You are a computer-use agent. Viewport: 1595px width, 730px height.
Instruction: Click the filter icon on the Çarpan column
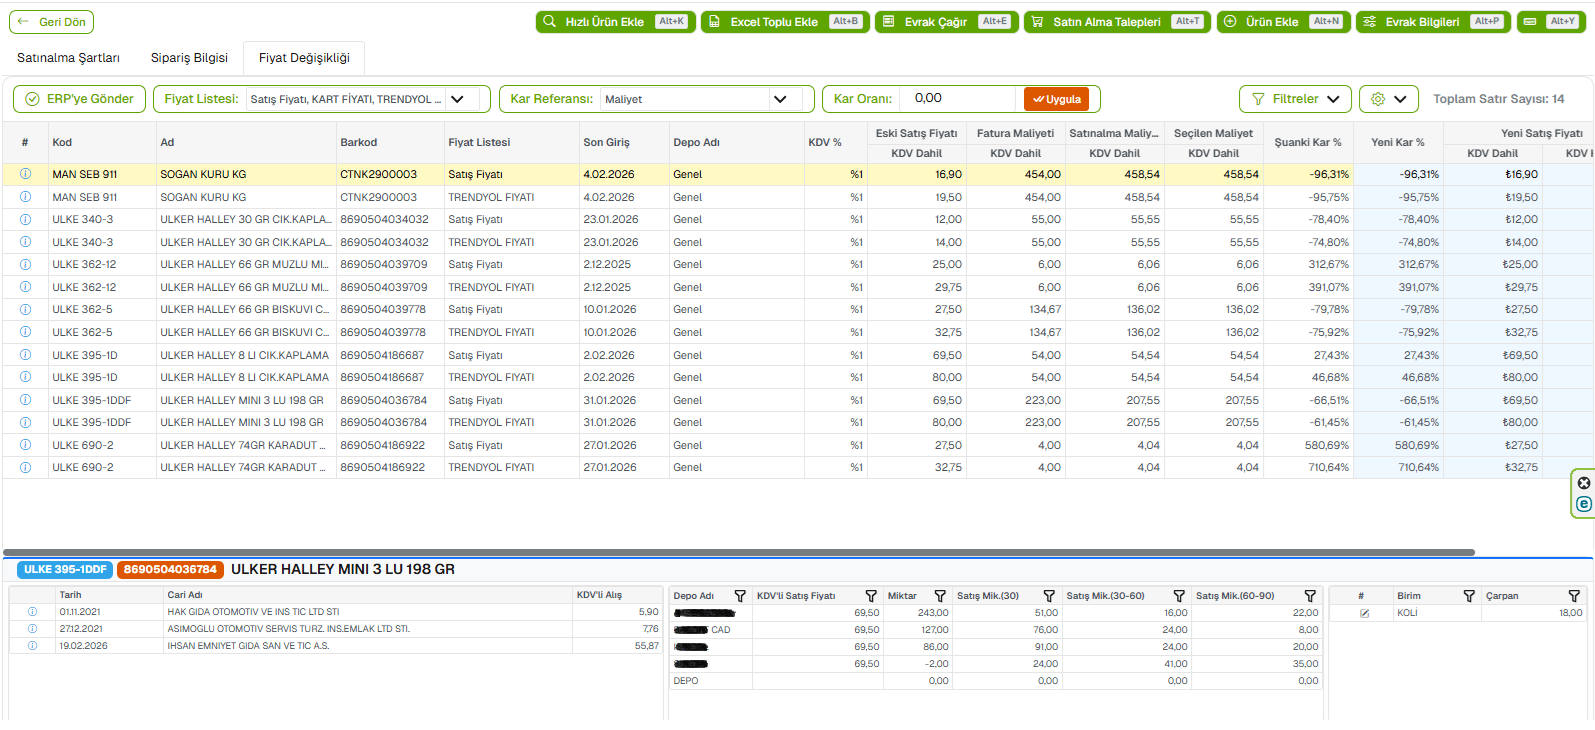[1574, 596]
